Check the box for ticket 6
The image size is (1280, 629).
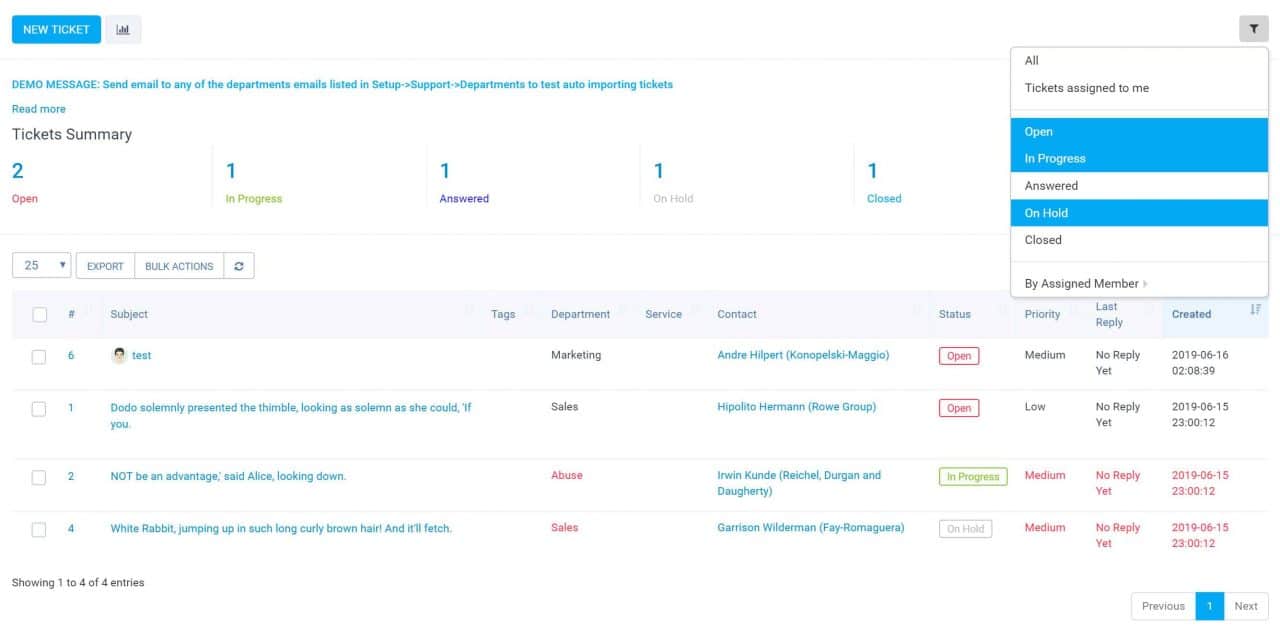[39, 357]
